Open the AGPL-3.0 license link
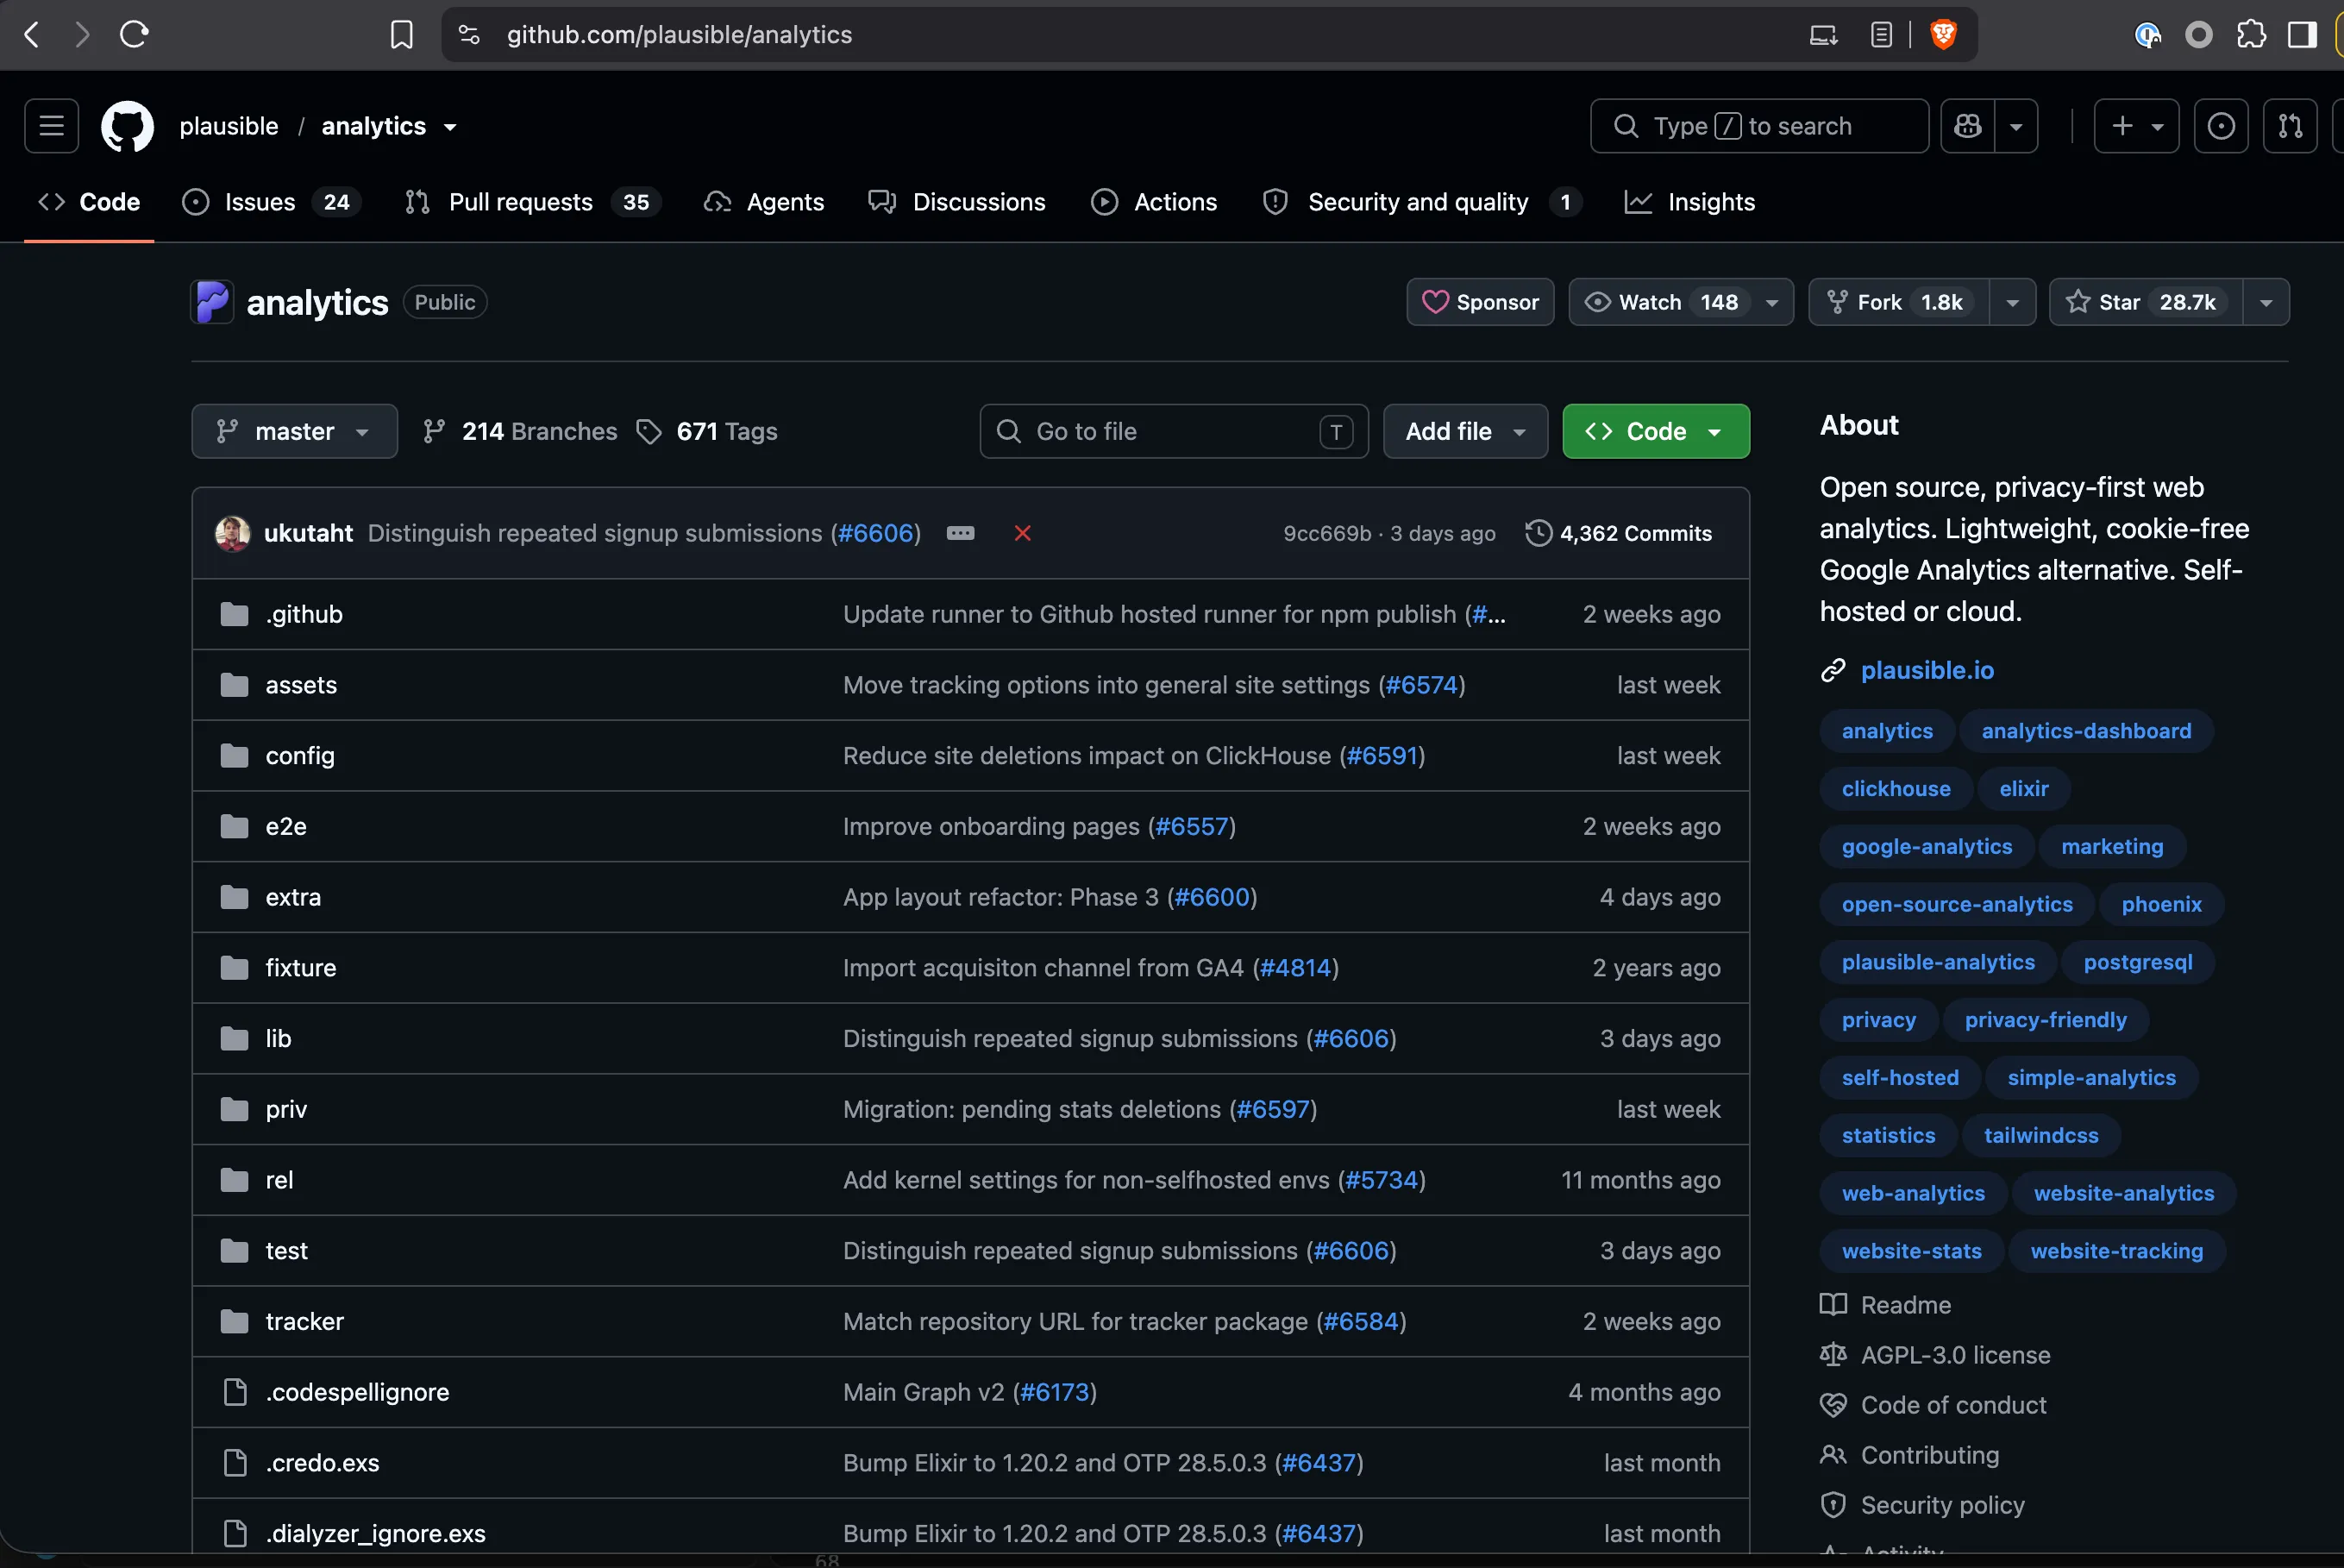2344x1568 pixels. (1955, 1355)
